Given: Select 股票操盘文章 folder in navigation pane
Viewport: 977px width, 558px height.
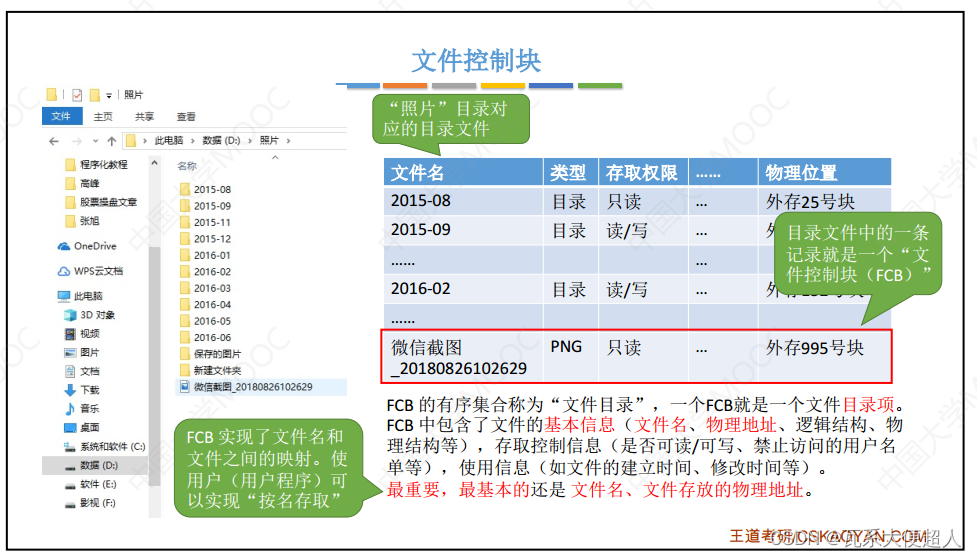Looking at the screenshot, I should (102, 202).
